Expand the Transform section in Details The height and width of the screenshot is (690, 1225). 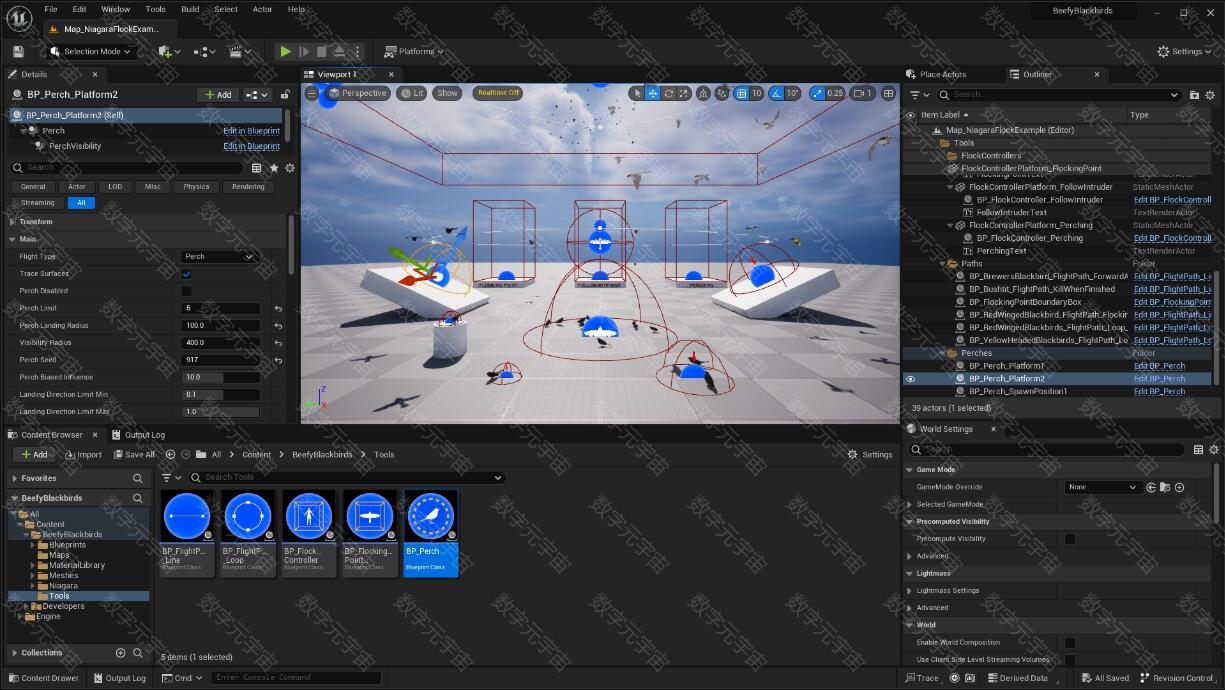point(36,222)
